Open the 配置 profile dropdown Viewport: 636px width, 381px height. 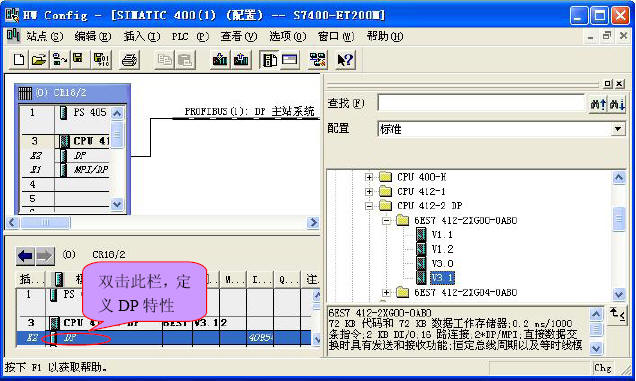click(x=617, y=129)
